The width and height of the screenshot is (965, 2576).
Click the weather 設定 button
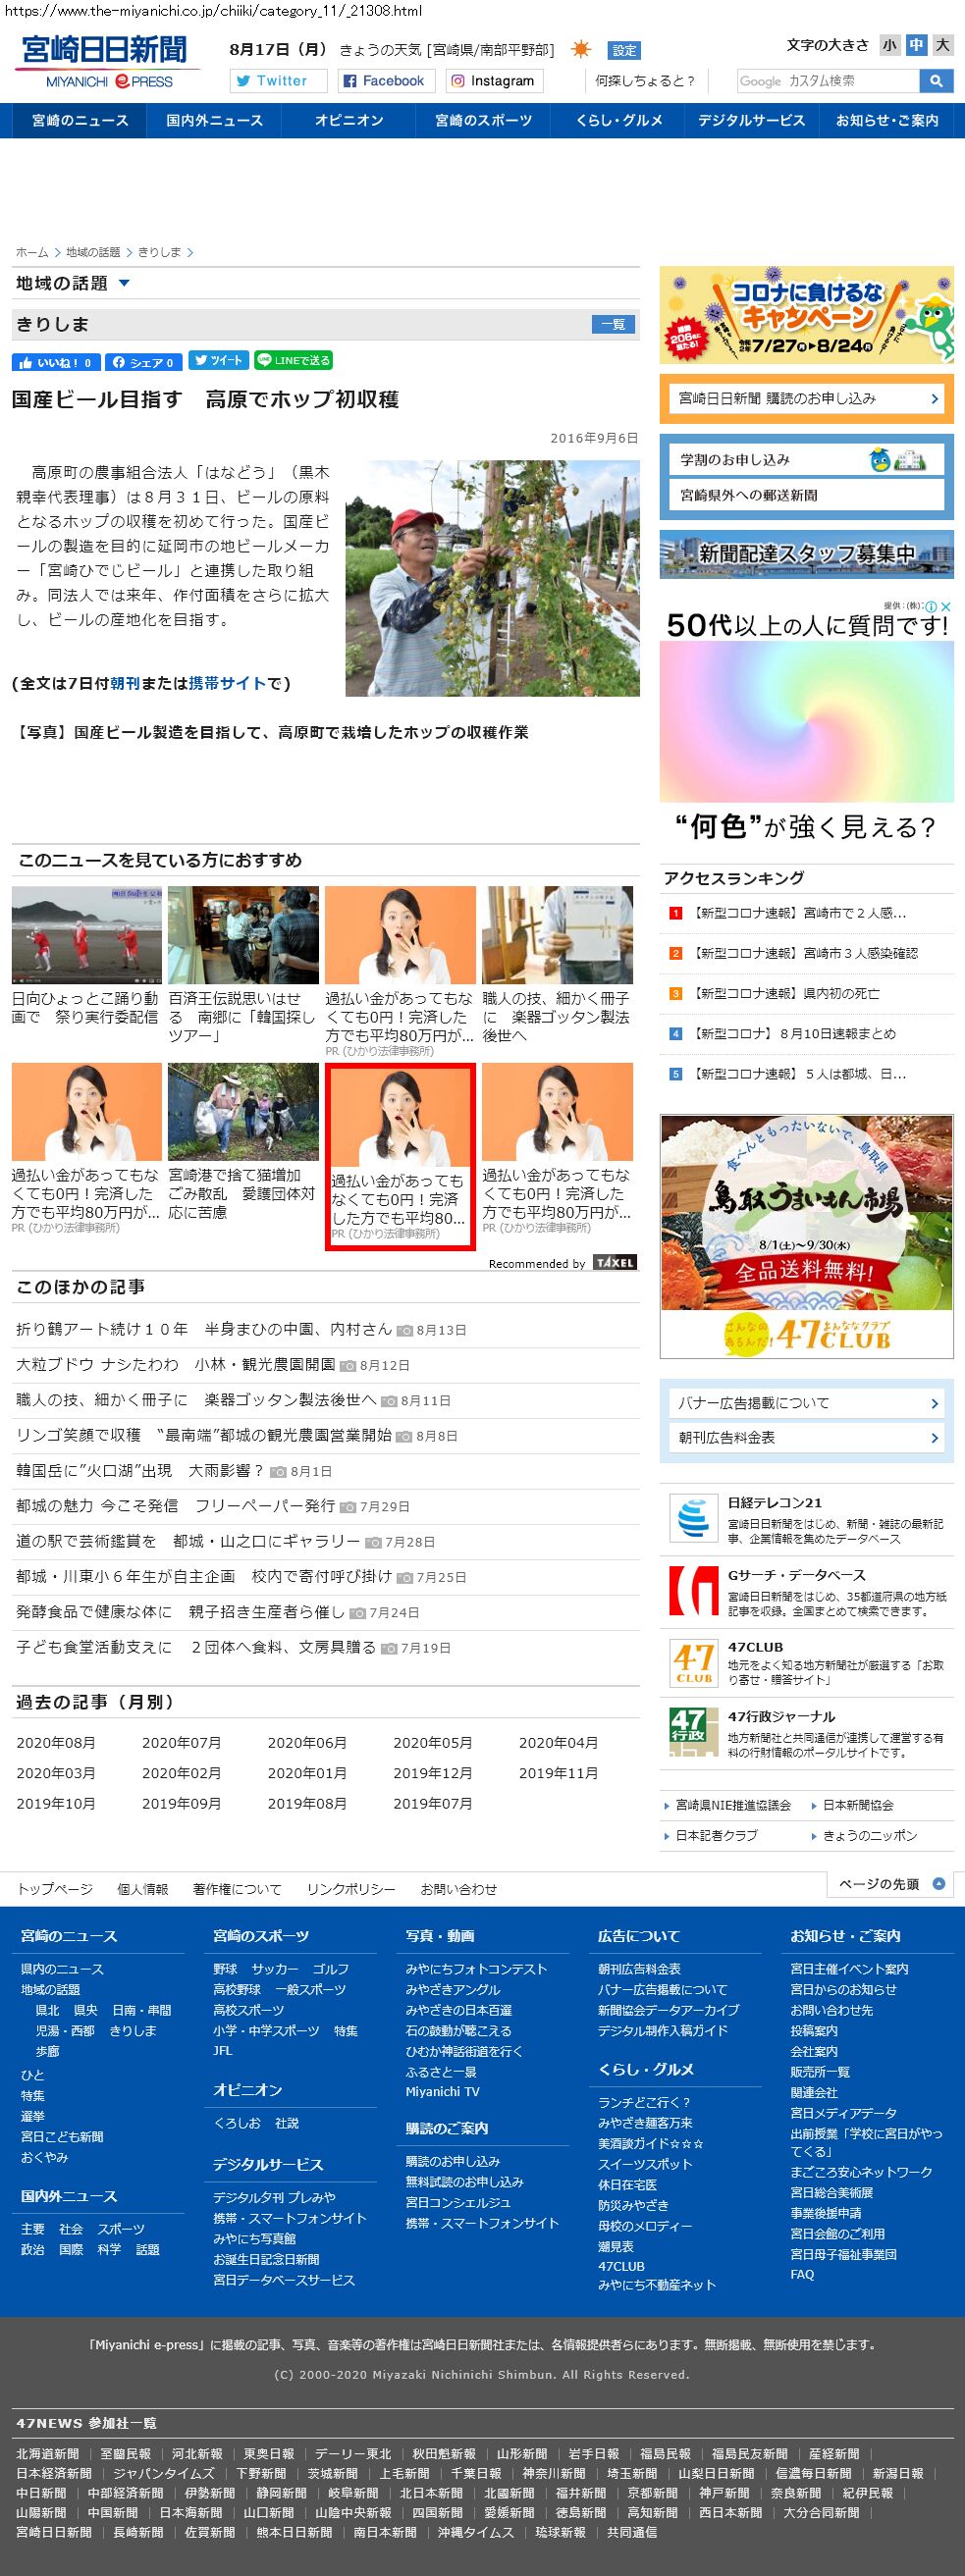tap(624, 51)
